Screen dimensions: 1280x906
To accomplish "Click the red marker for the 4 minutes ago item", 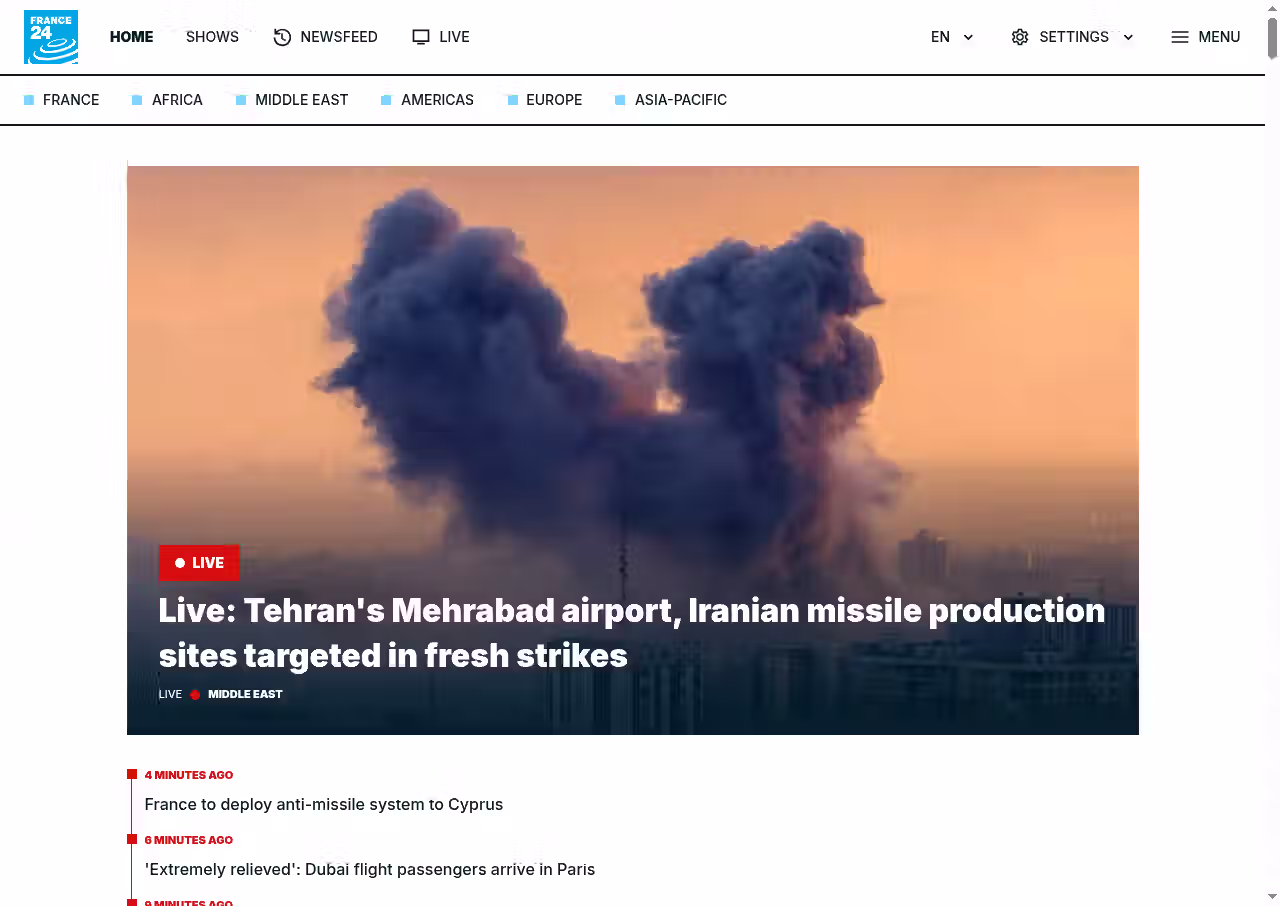I will tap(132, 774).
